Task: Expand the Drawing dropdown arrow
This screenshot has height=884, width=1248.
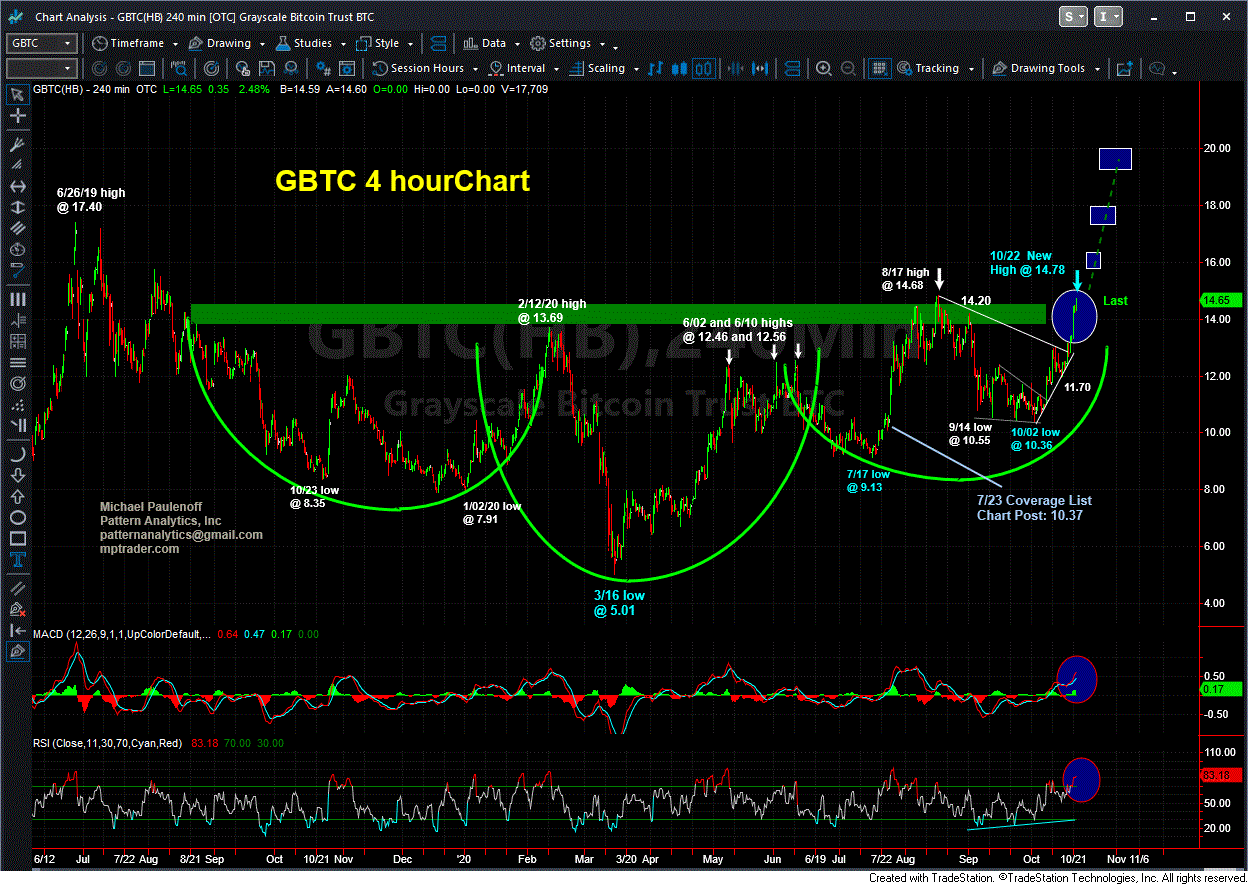Action: tap(262, 45)
